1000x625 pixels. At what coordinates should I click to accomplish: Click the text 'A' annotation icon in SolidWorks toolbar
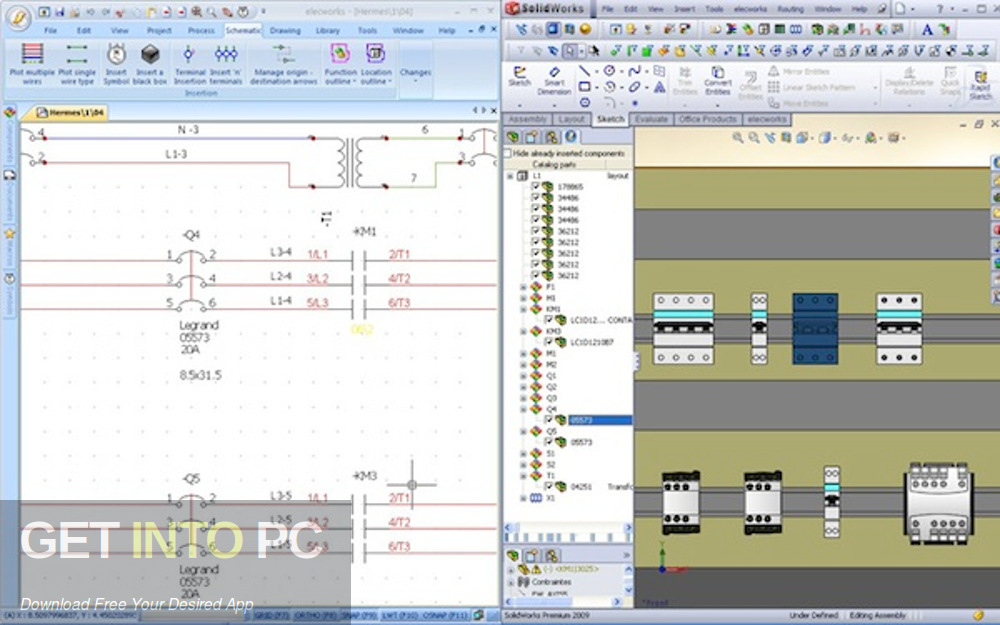click(x=927, y=29)
